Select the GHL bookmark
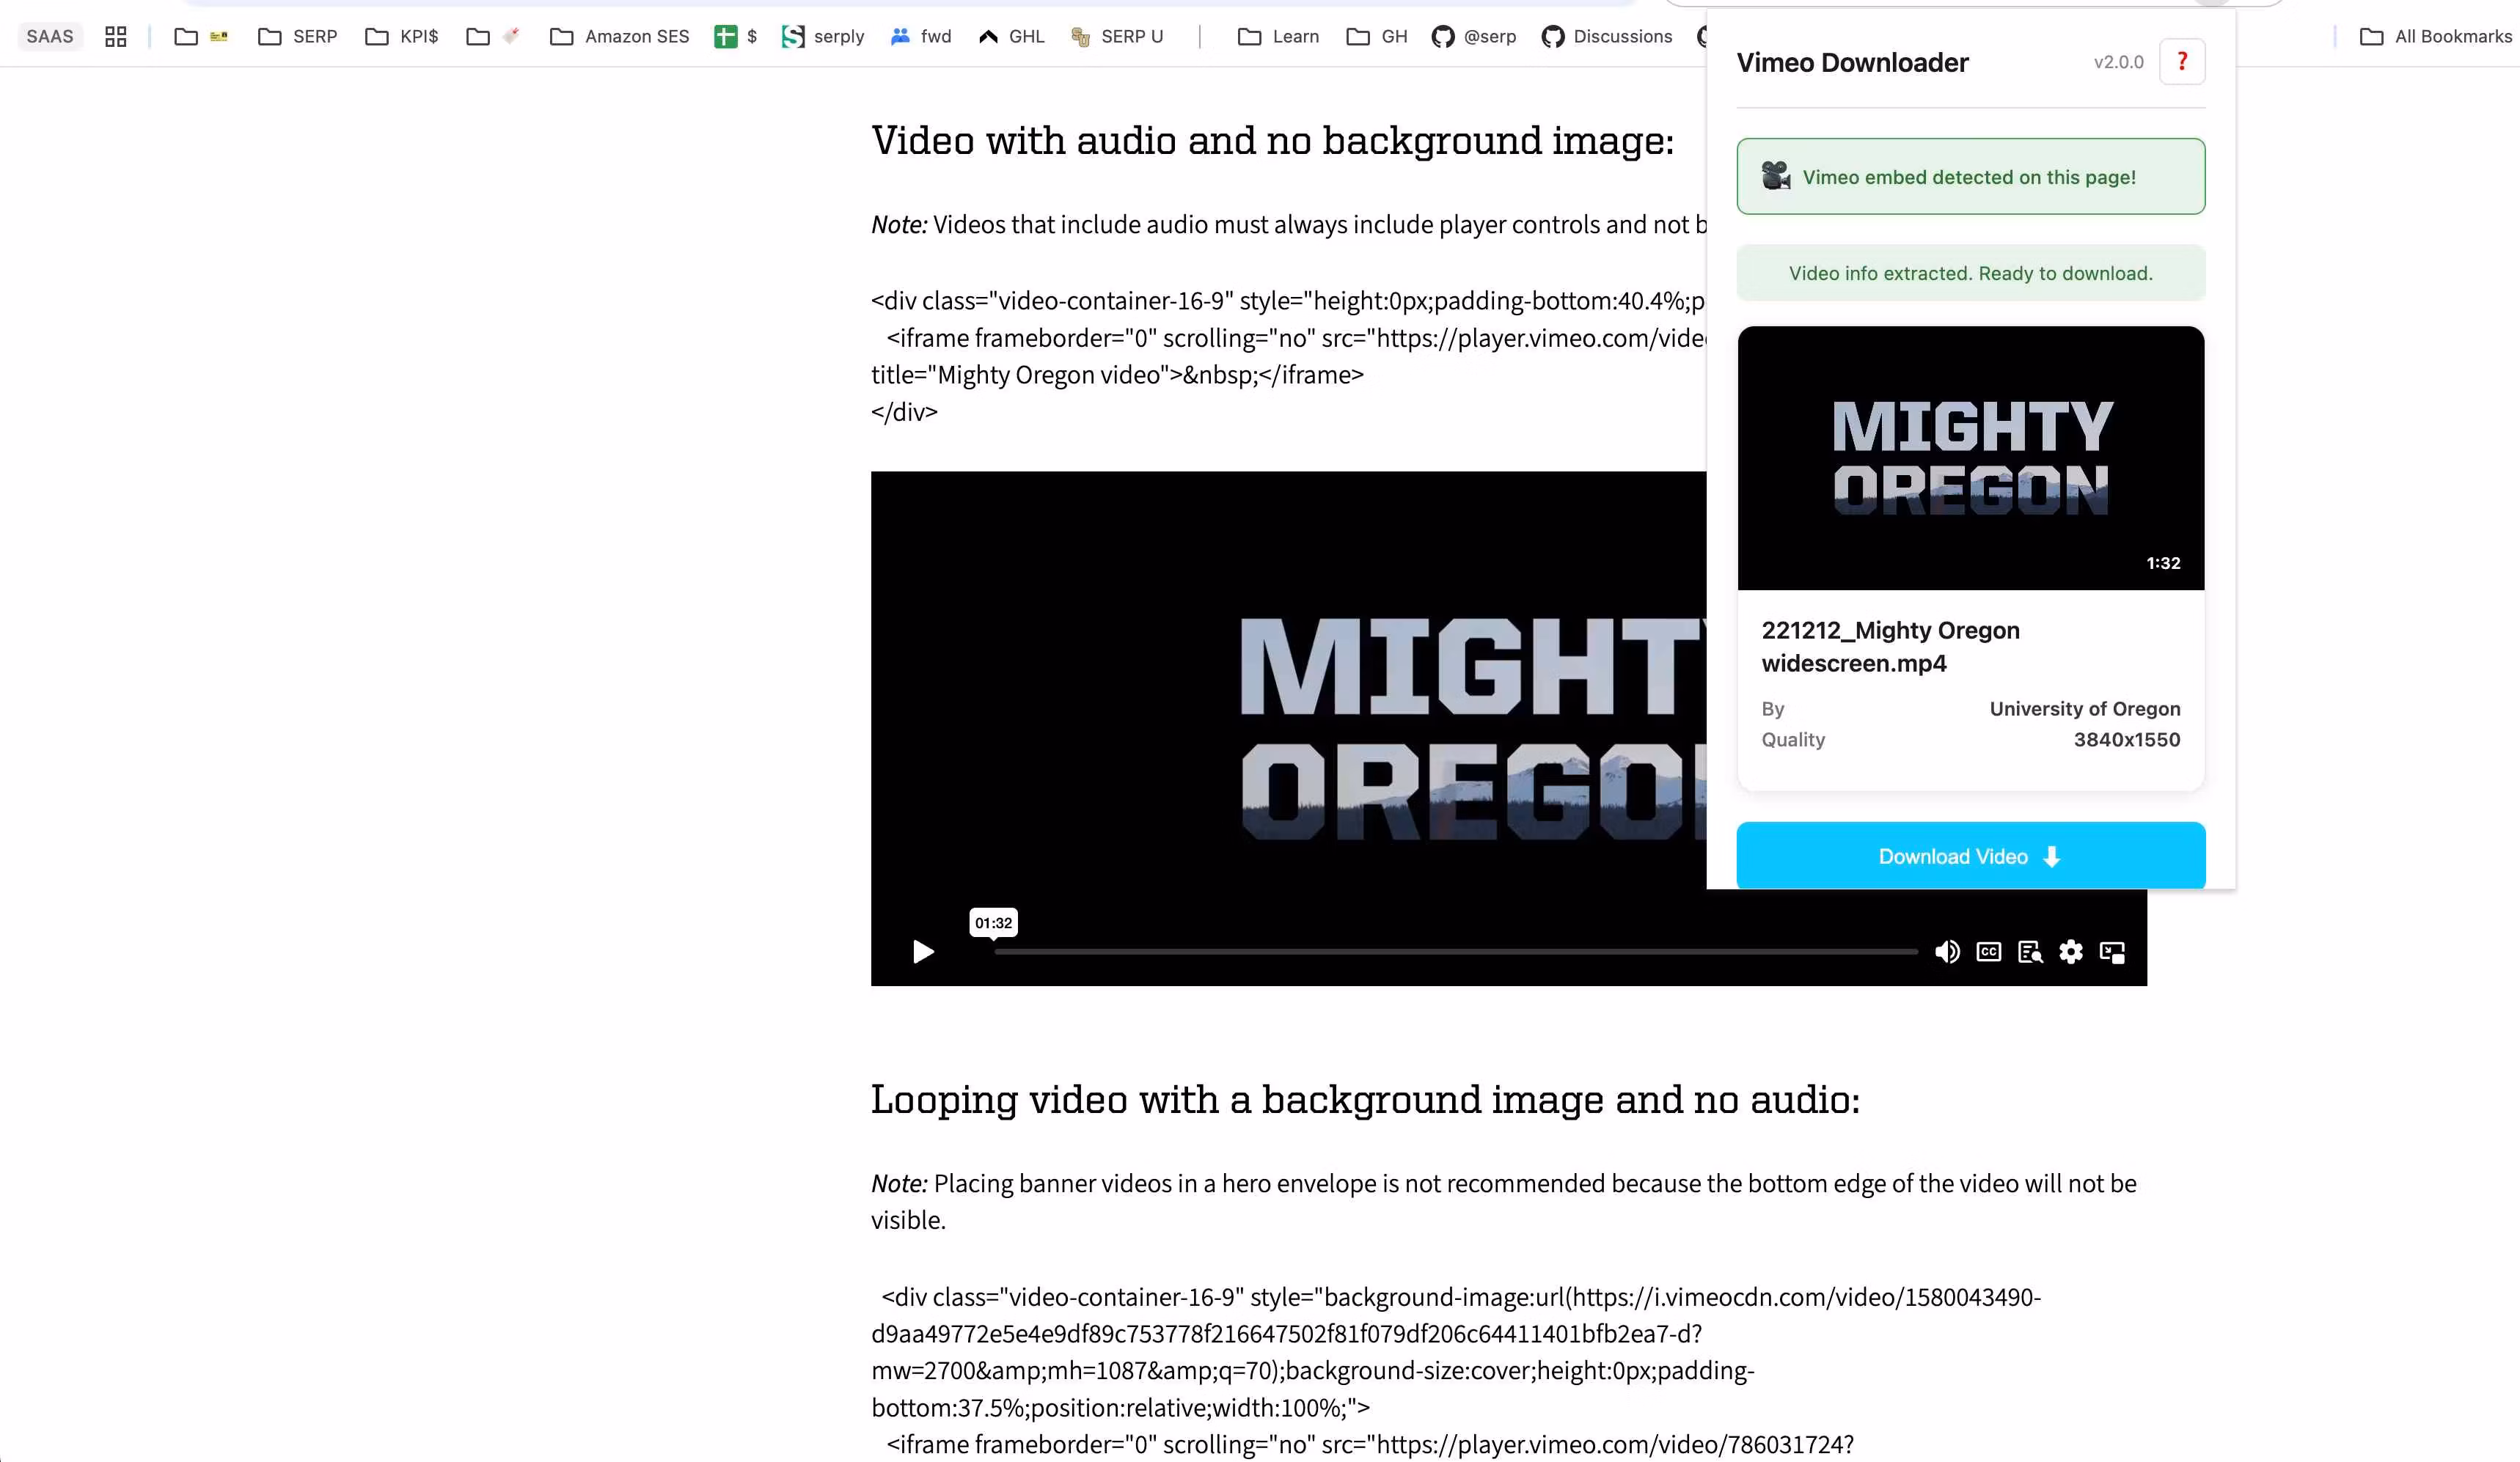Screen dimensions: 2520x1462 [x=1010, y=36]
